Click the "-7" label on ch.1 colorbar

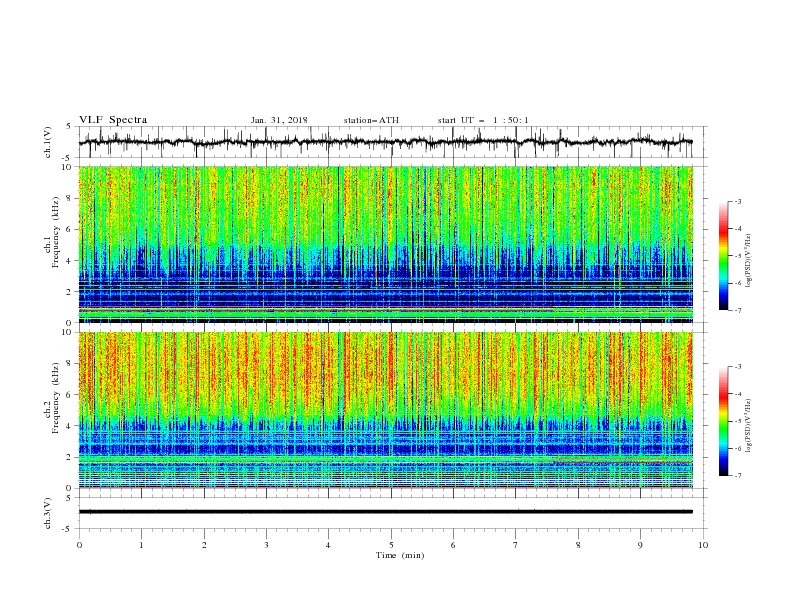tap(738, 310)
